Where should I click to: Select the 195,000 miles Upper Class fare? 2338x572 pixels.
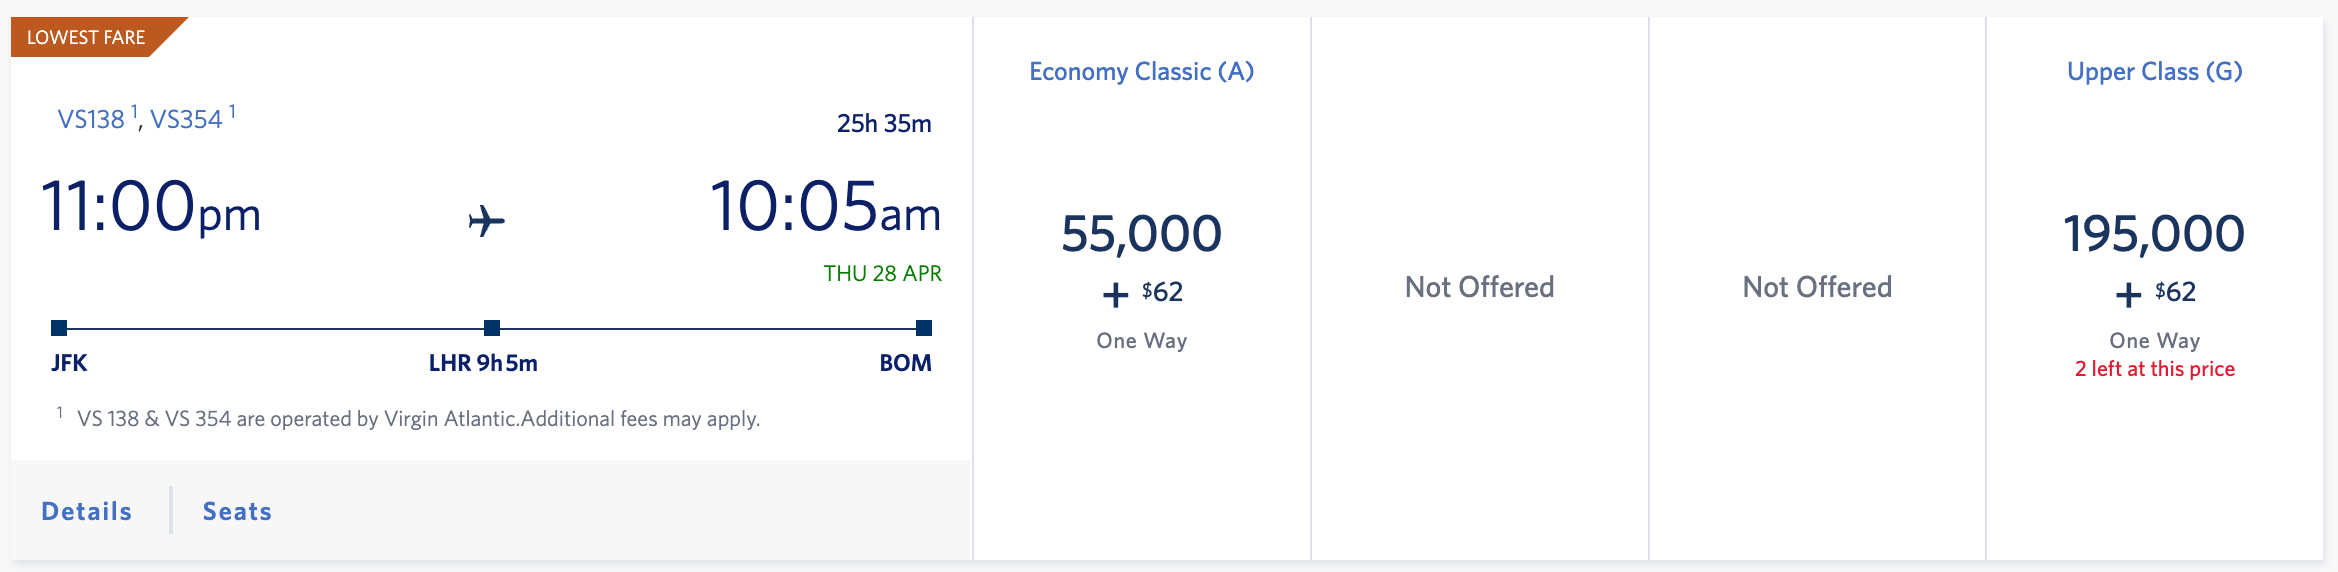[2154, 234]
